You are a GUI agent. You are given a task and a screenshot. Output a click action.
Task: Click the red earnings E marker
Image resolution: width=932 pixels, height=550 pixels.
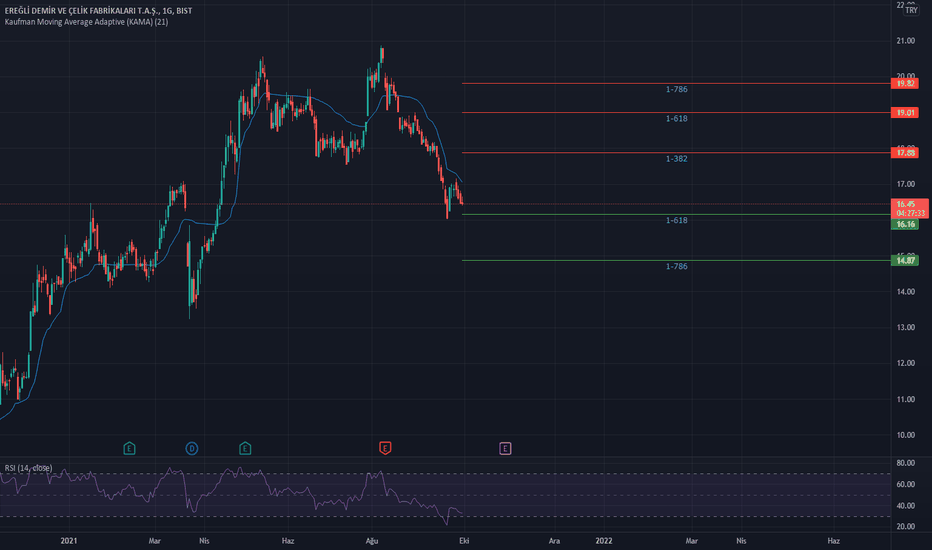(385, 448)
